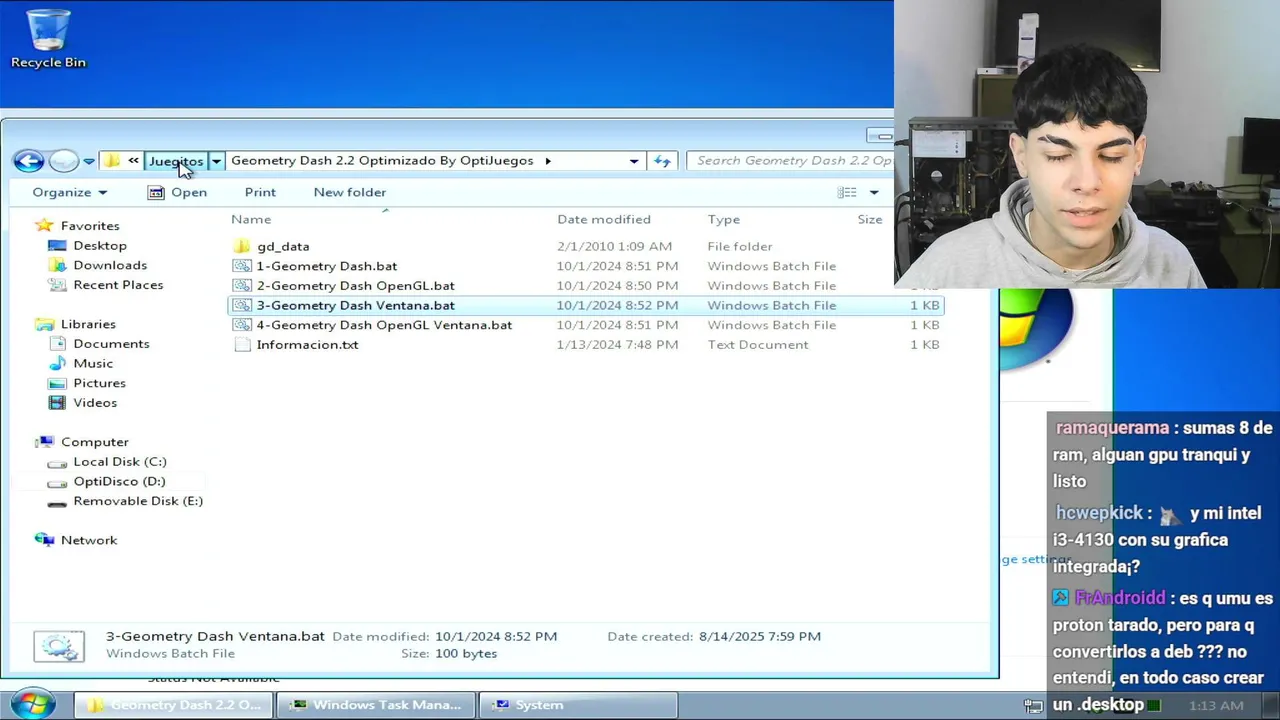This screenshot has height=720, width=1280.
Task: Open the Organize menu
Action: (x=69, y=192)
